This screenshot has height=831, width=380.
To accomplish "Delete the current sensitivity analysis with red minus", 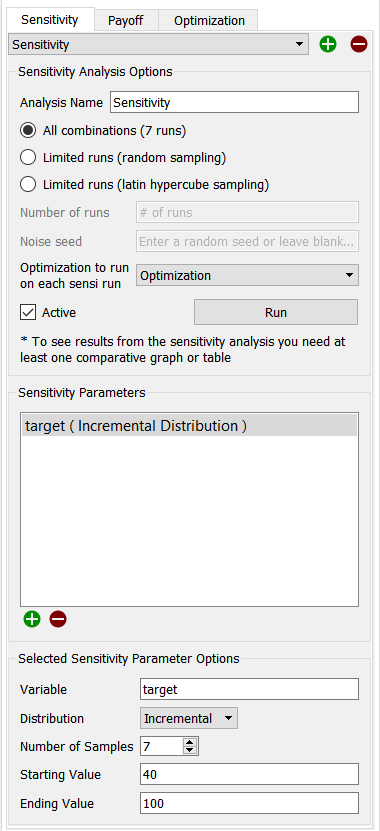I will tap(359, 45).
